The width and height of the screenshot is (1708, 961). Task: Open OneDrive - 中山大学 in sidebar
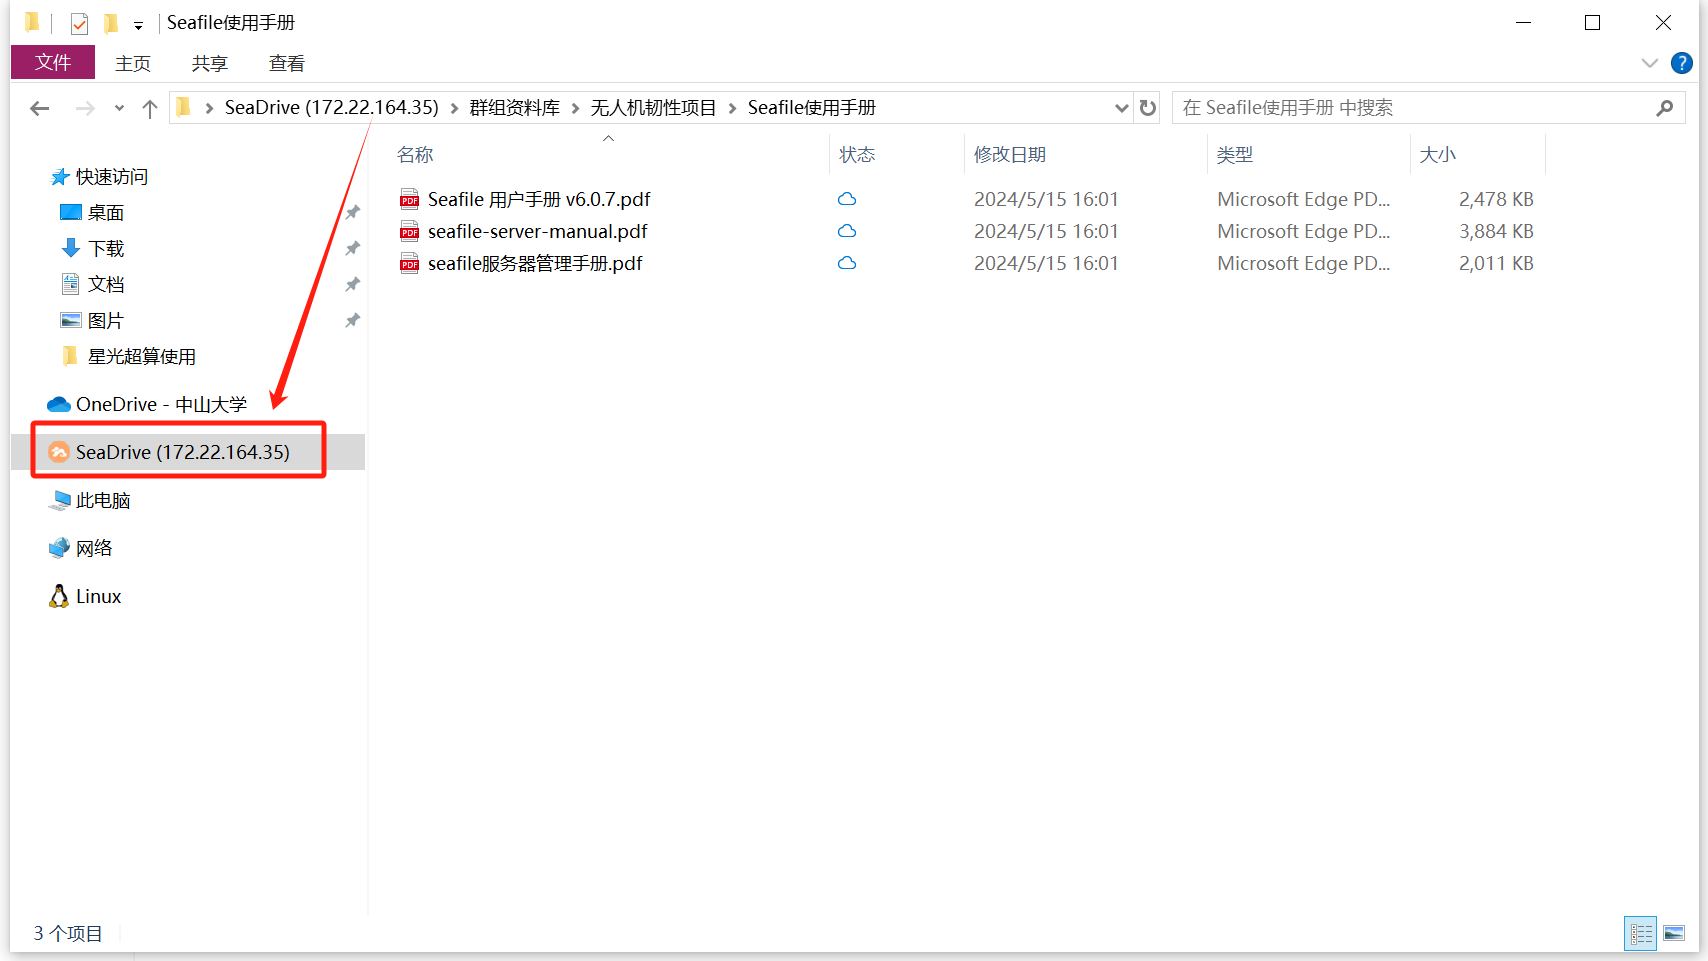coord(160,404)
